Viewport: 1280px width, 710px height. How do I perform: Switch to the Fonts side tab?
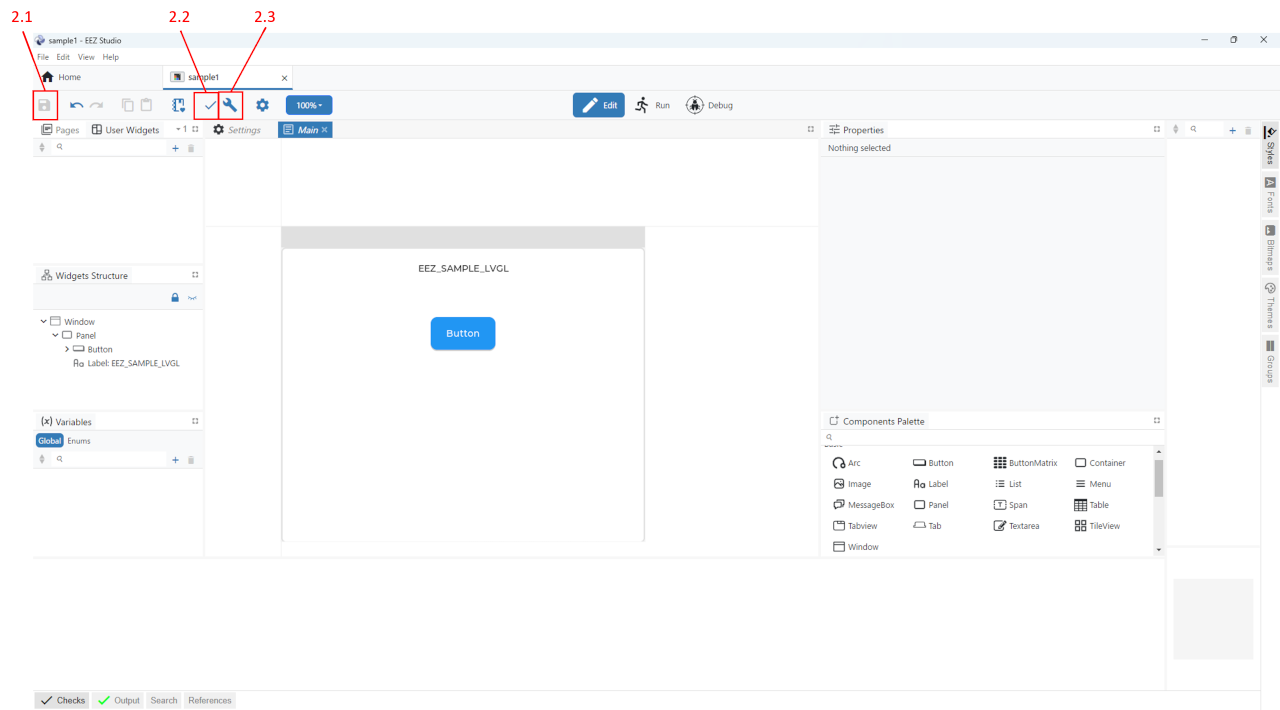pos(1270,195)
